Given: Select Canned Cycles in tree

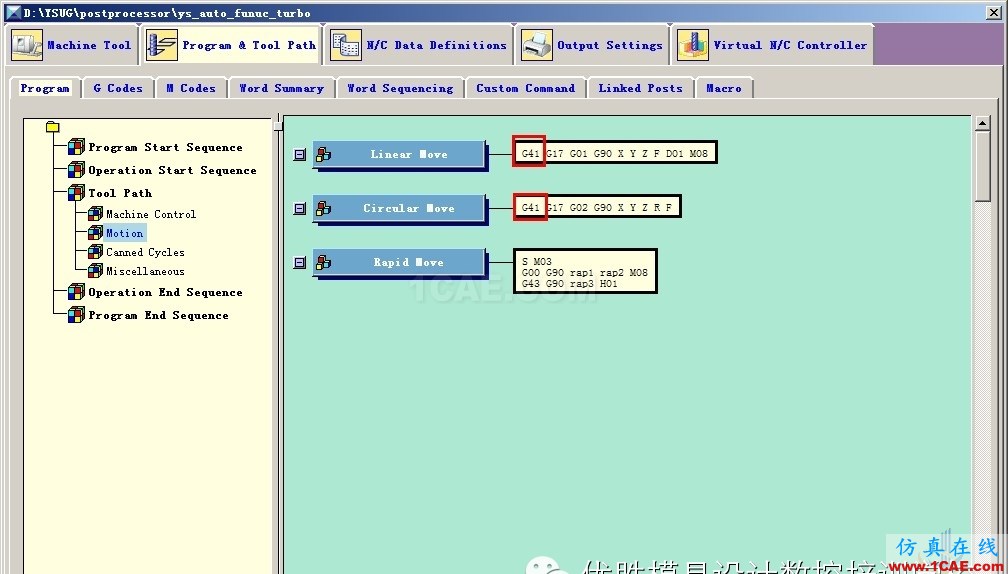Looking at the screenshot, I should [x=145, y=252].
